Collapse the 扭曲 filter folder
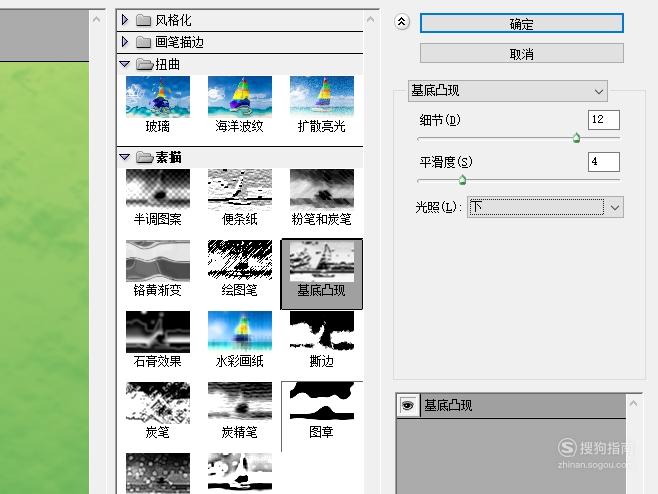658x494 pixels. click(x=125, y=64)
